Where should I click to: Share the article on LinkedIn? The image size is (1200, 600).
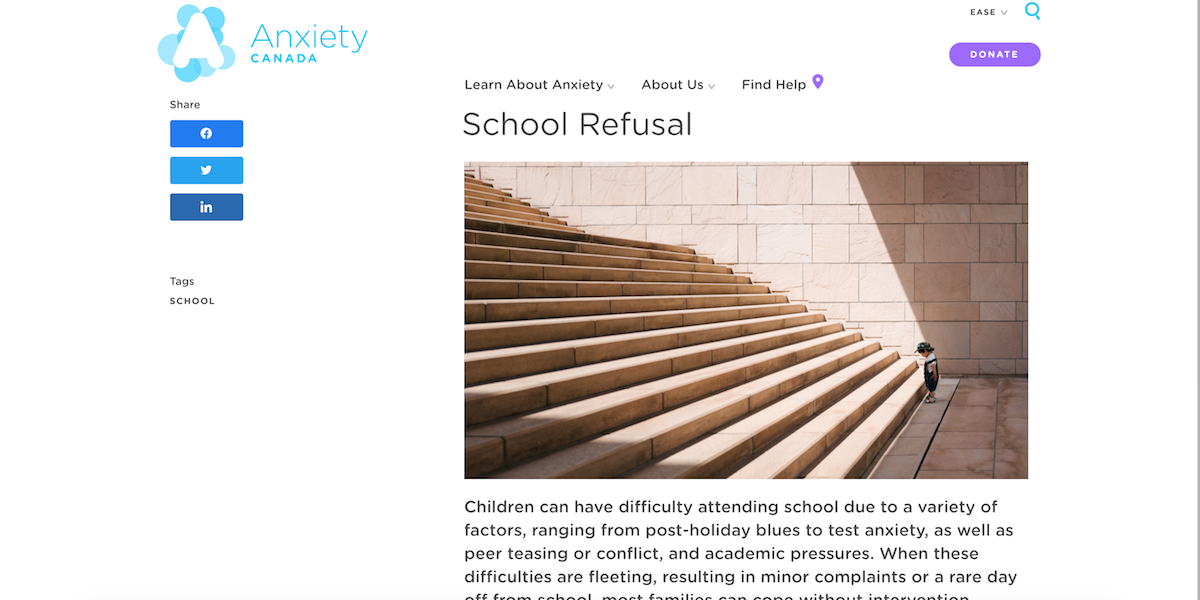(206, 207)
